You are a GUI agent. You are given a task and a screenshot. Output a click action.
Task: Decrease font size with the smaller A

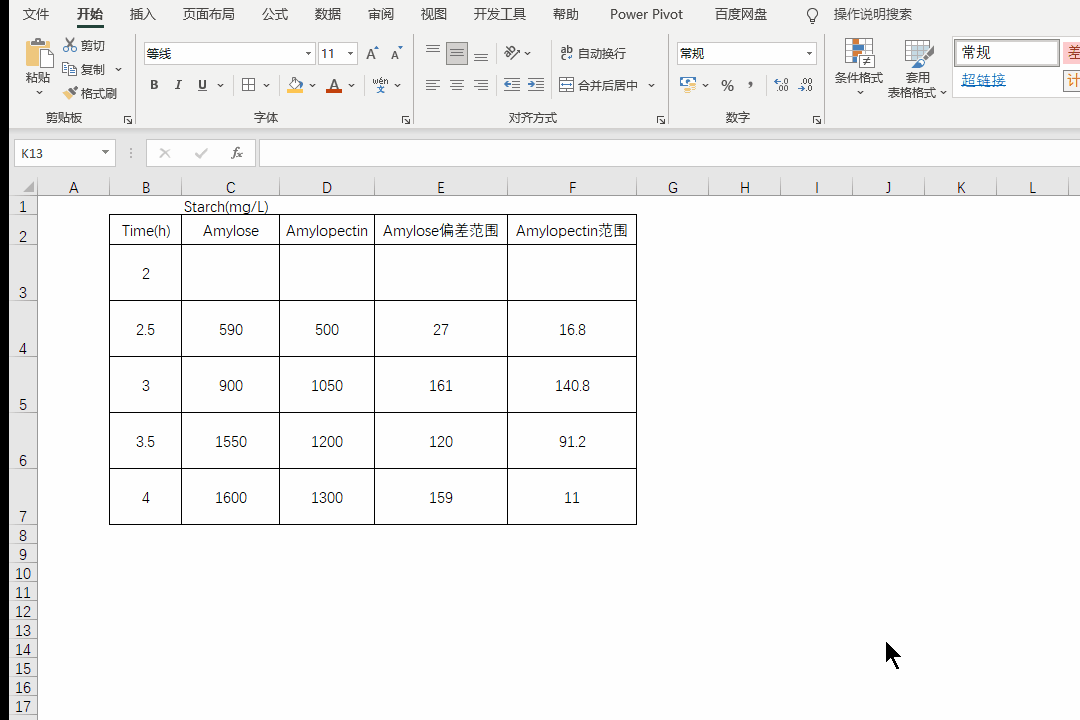click(396, 54)
